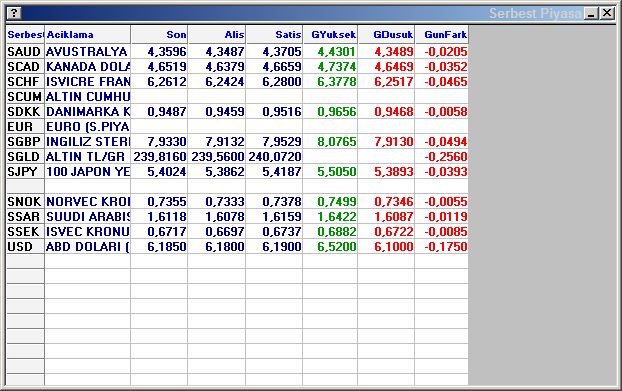Sort by the Son column header
This screenshot has height=391, width=622.
pyautogui.click(x=159, y=34)
